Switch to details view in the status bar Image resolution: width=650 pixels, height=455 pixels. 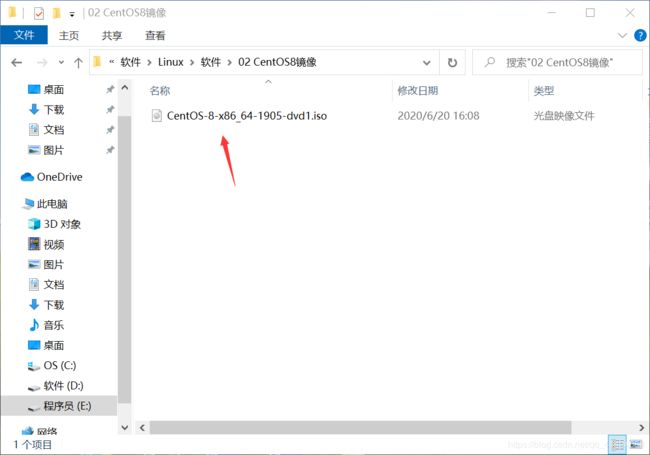pyautogui.click(x=617, y=445)
